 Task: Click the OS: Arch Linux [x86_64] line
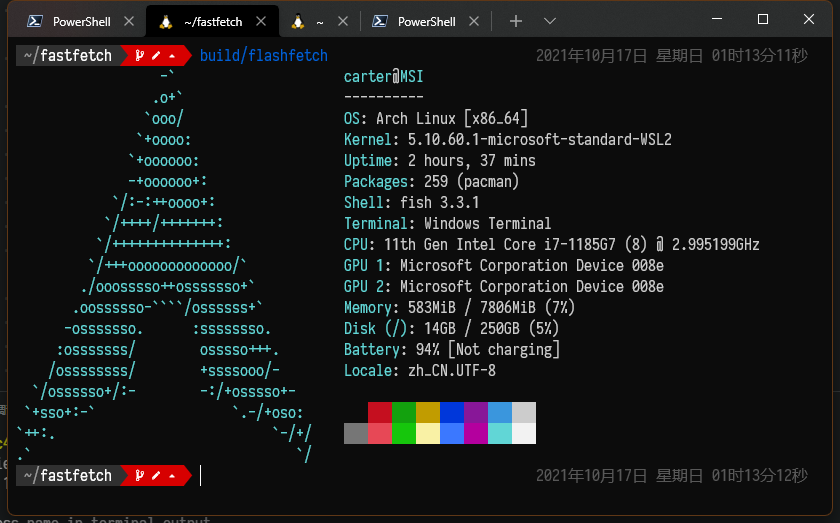pos(436,118)
